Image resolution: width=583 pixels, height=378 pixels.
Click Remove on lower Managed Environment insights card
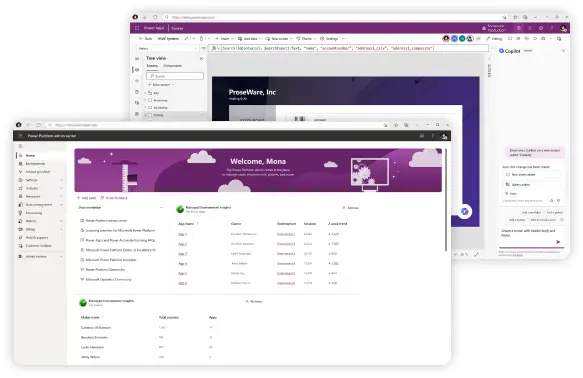click(254, 301)
